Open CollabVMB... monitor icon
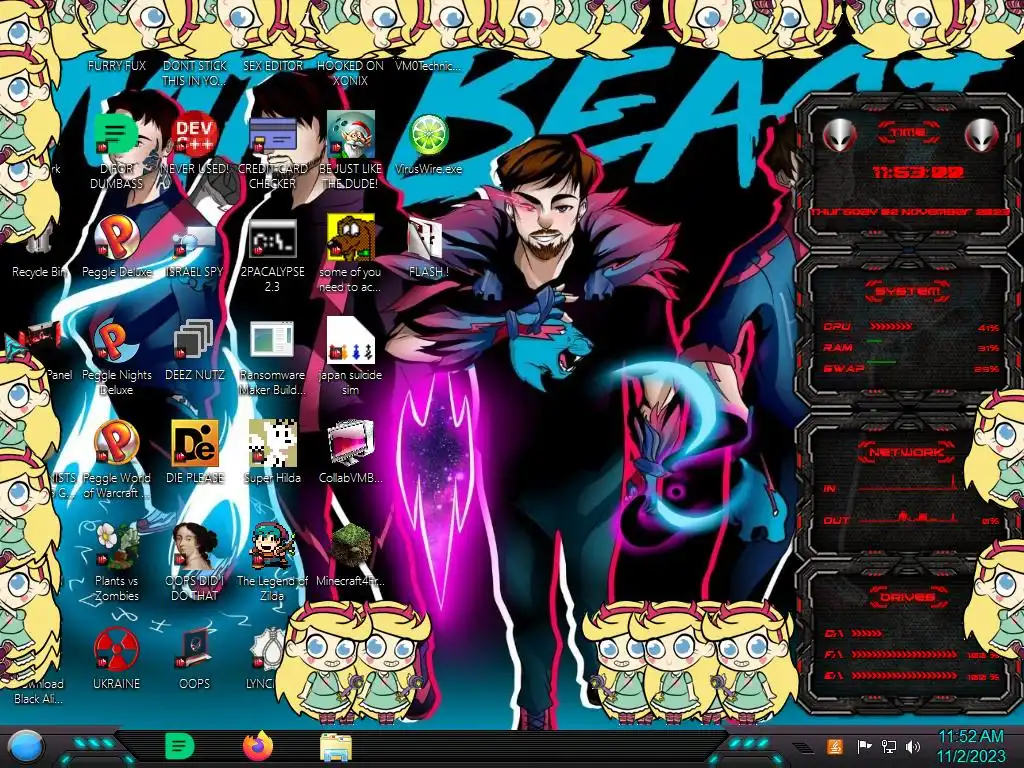Viewport: 1024px width, 768px height. click(350, 443)
